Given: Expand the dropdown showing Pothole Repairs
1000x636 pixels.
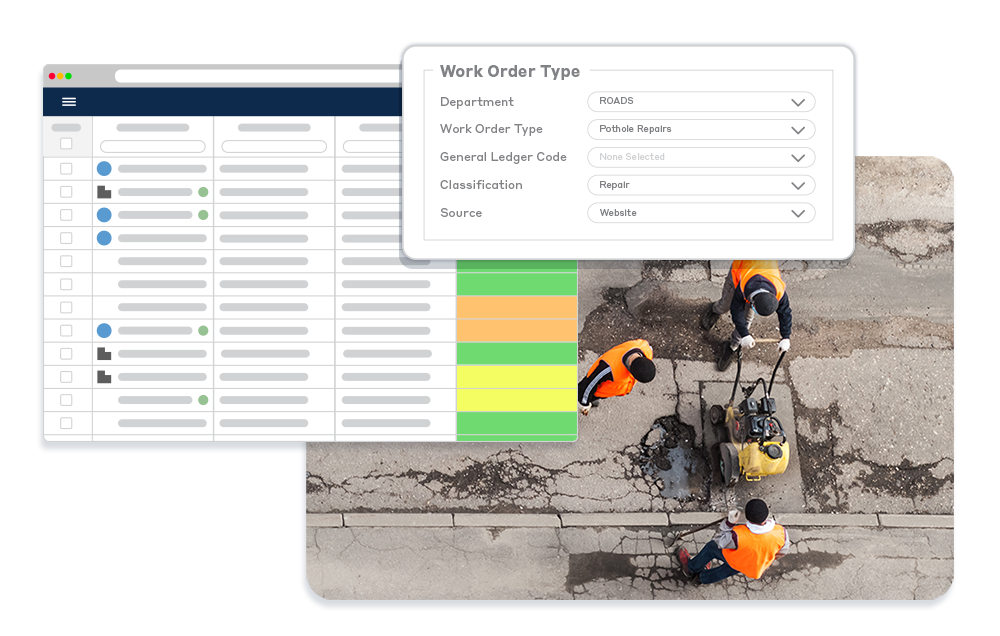Looking at the screenshot, I should [701, 129].
